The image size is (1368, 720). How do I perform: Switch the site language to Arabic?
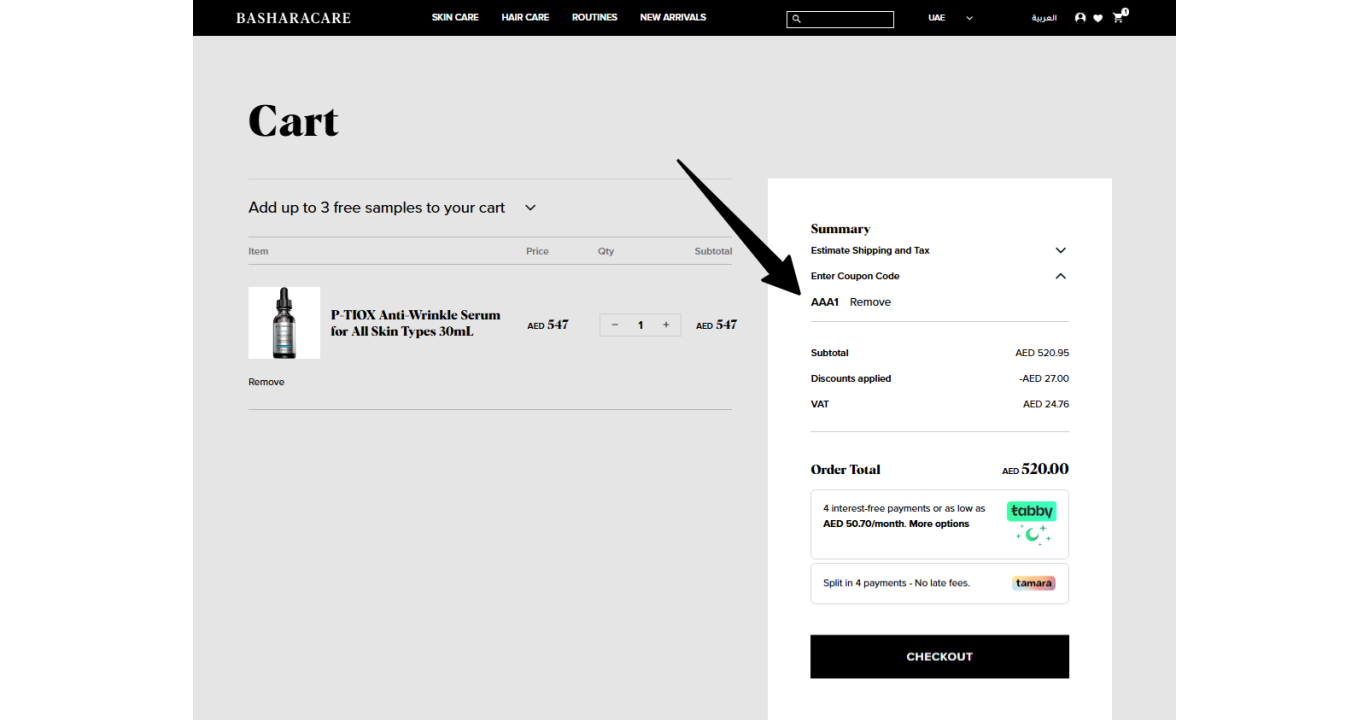[1044, 18]
